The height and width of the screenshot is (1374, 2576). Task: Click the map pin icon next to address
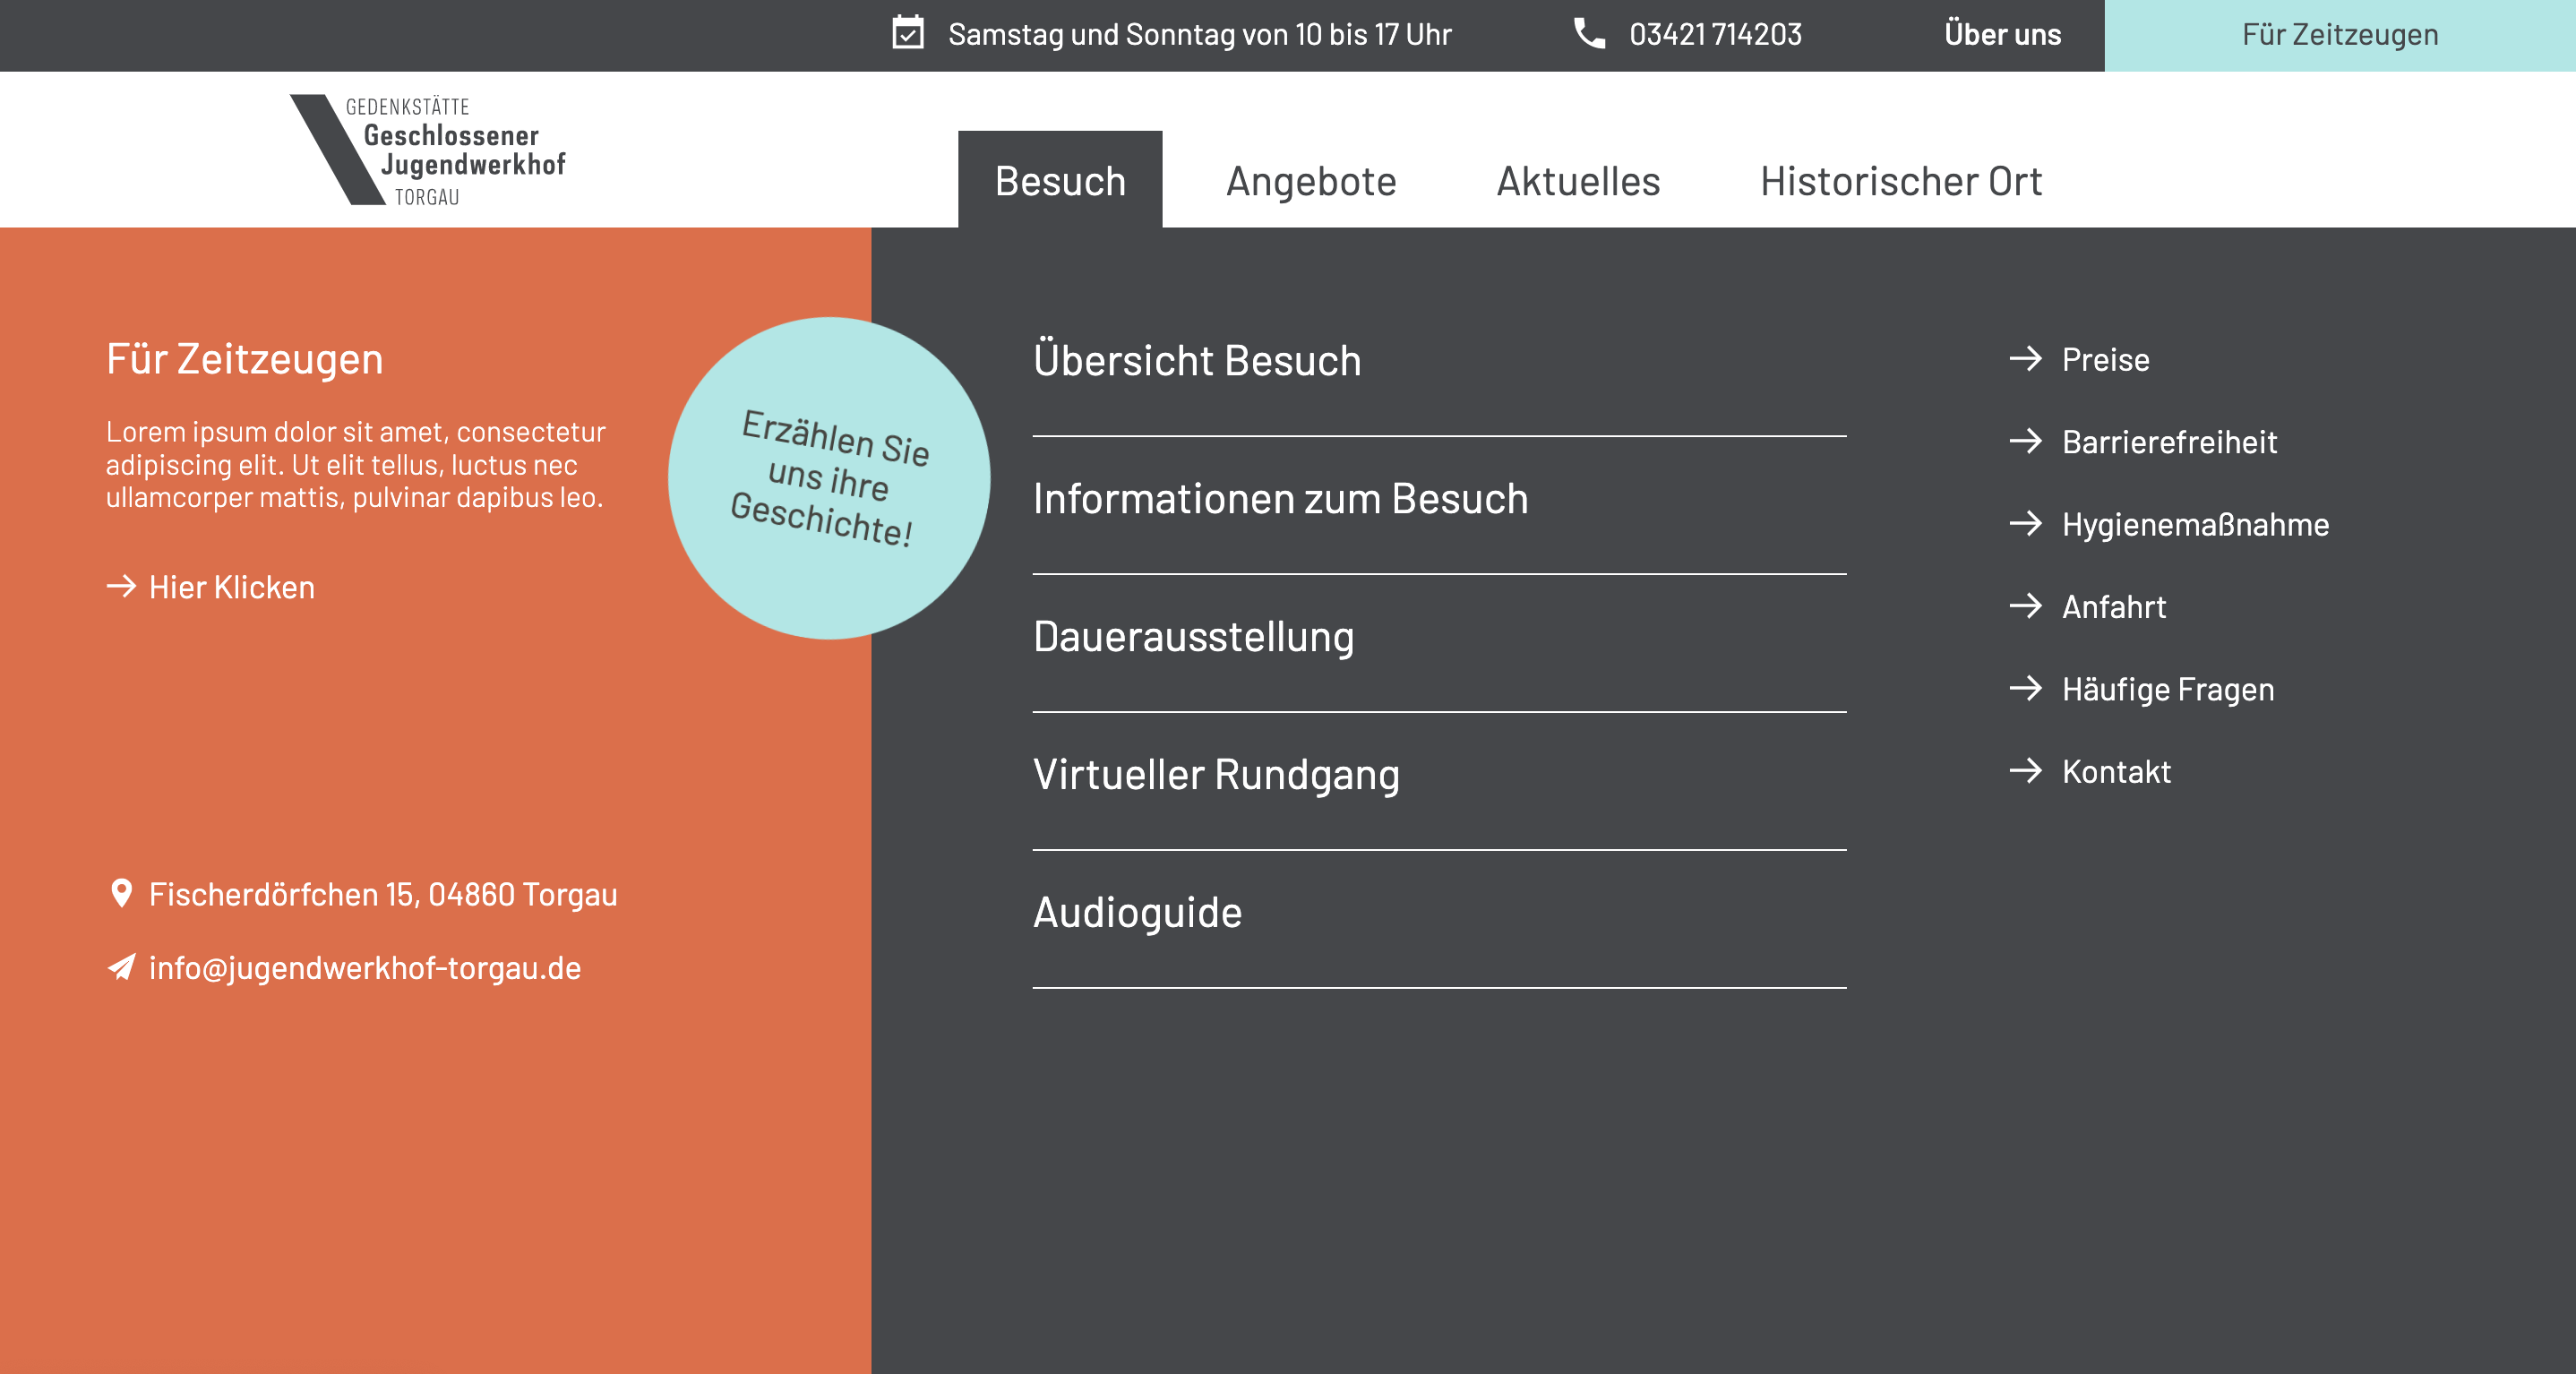(x=121, y=893)
